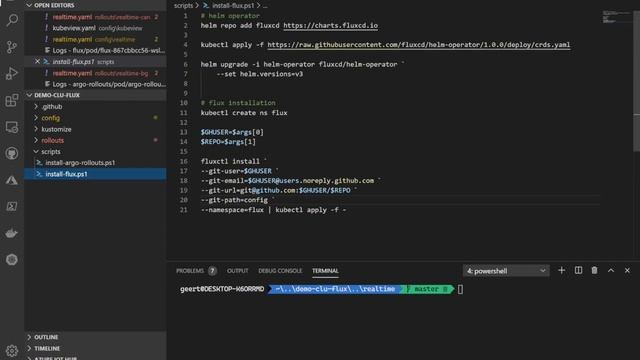Image resolution: width=640 pixels, height=360 pixels.
Task: Select terminal dropdown '4: powershell'
Action: click(x=506, y=271)
